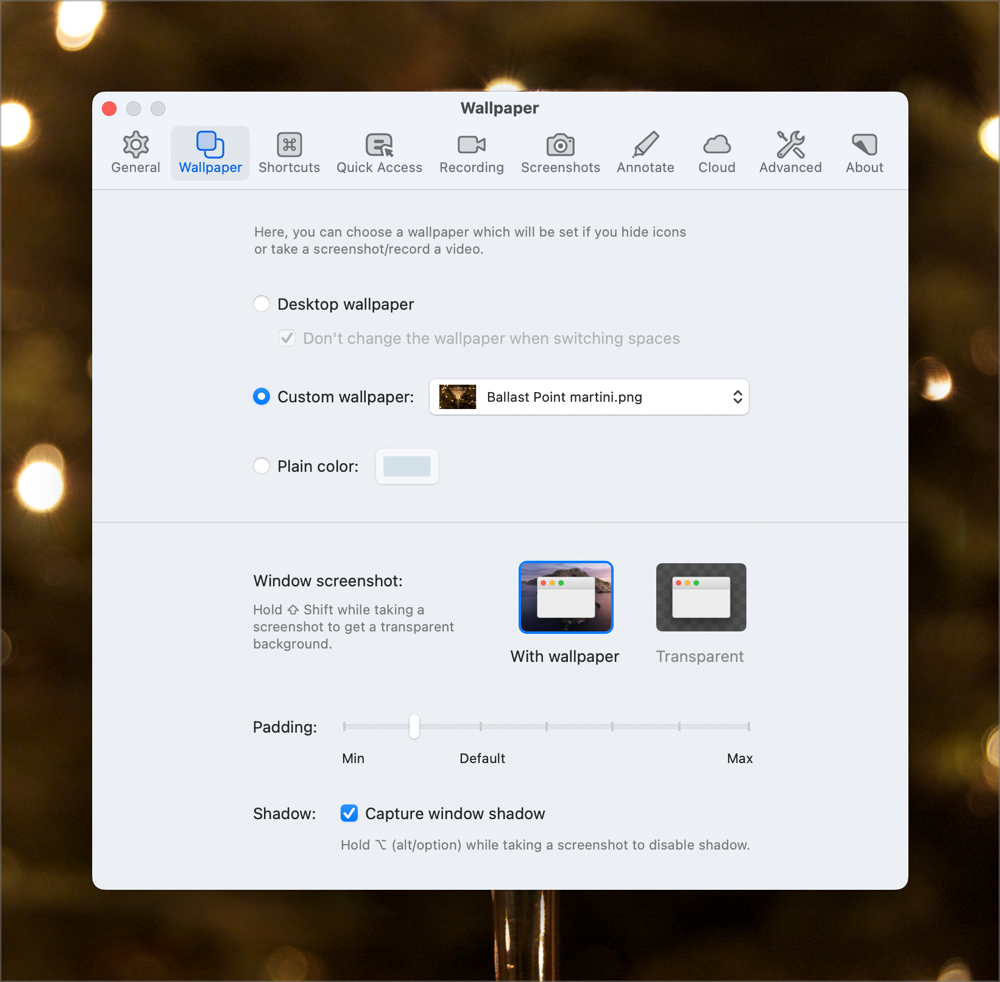Select the Annotate pencil icon
This screenshot has height=982, width=1000.
coord(645,145)
